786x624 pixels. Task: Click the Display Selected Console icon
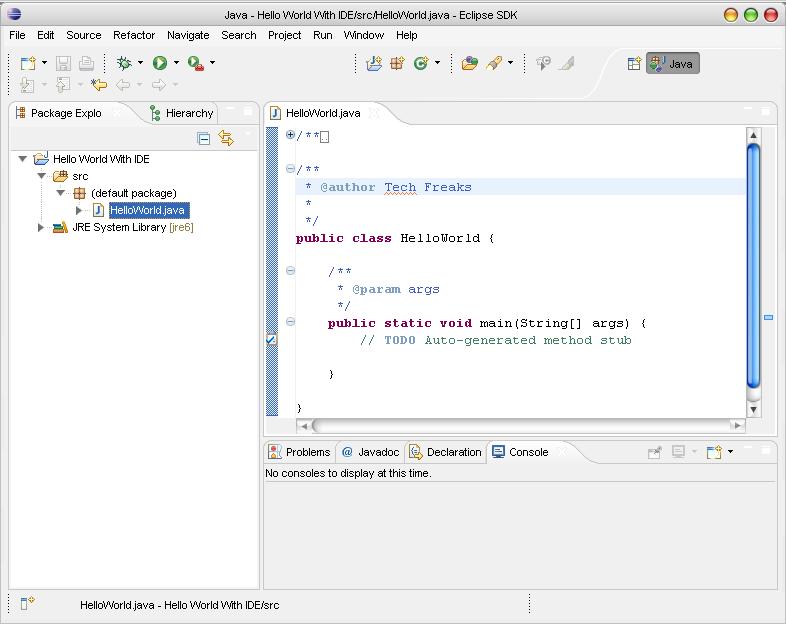(678, 452)
